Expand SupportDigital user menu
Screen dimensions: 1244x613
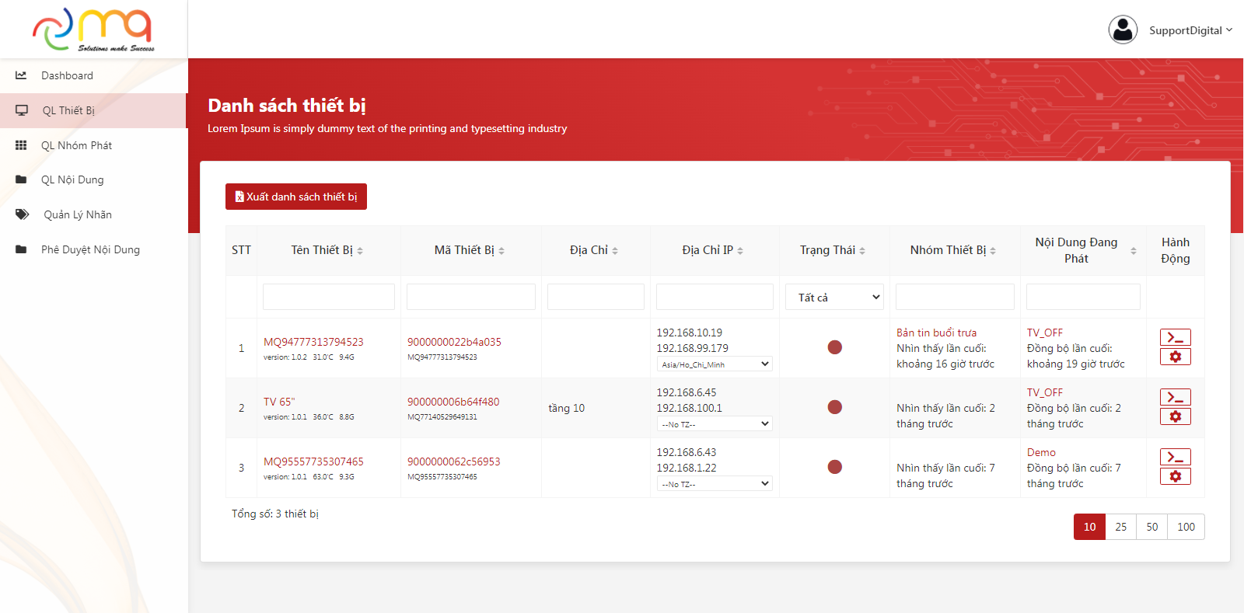[1190, 30]
